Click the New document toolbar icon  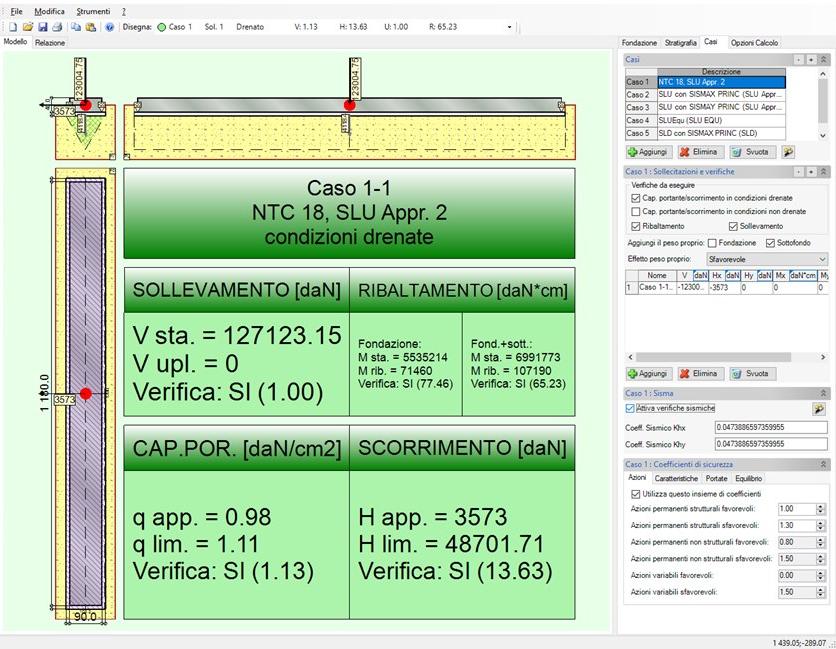[x=13, y=27]
